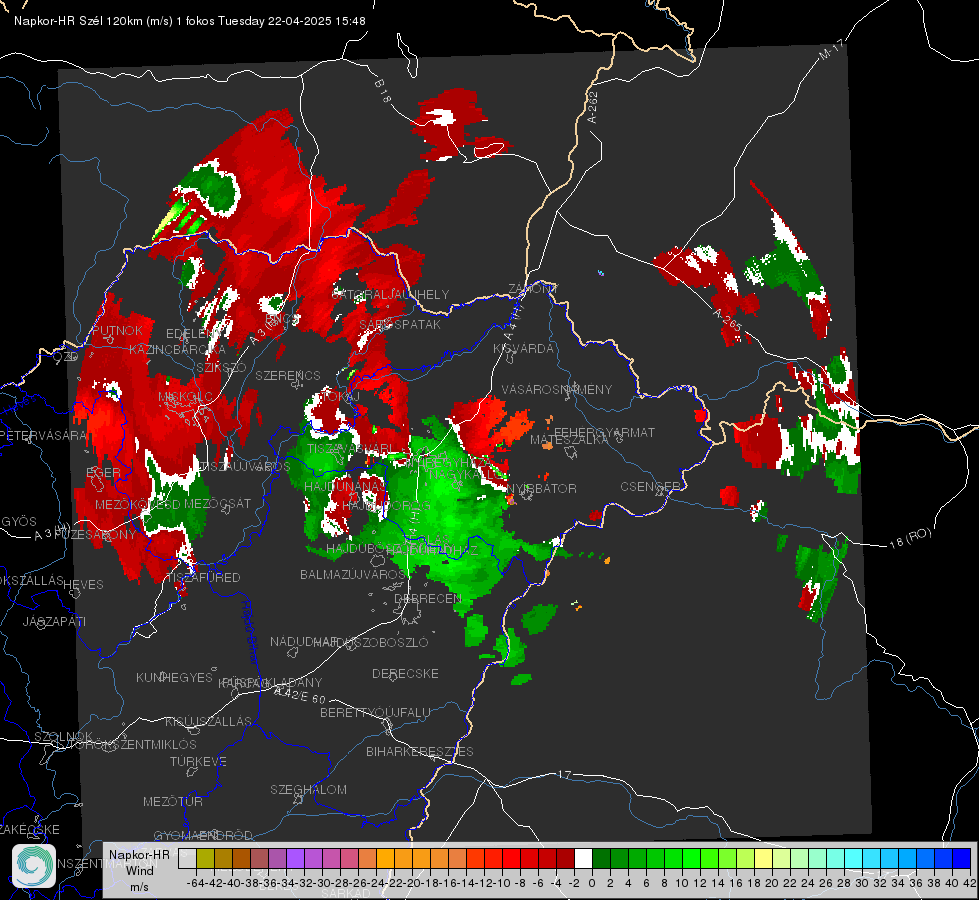Click the white swatch between -2 and 0
979x900 pixels.
point(583,859)
